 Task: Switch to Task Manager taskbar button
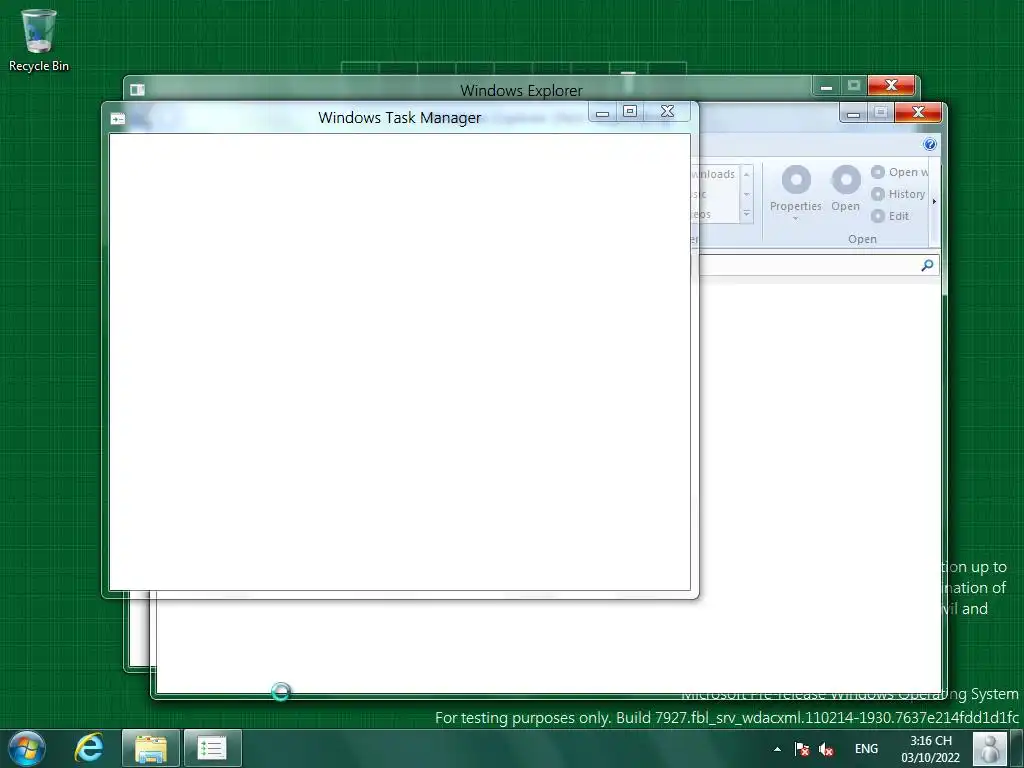point(212,748)
